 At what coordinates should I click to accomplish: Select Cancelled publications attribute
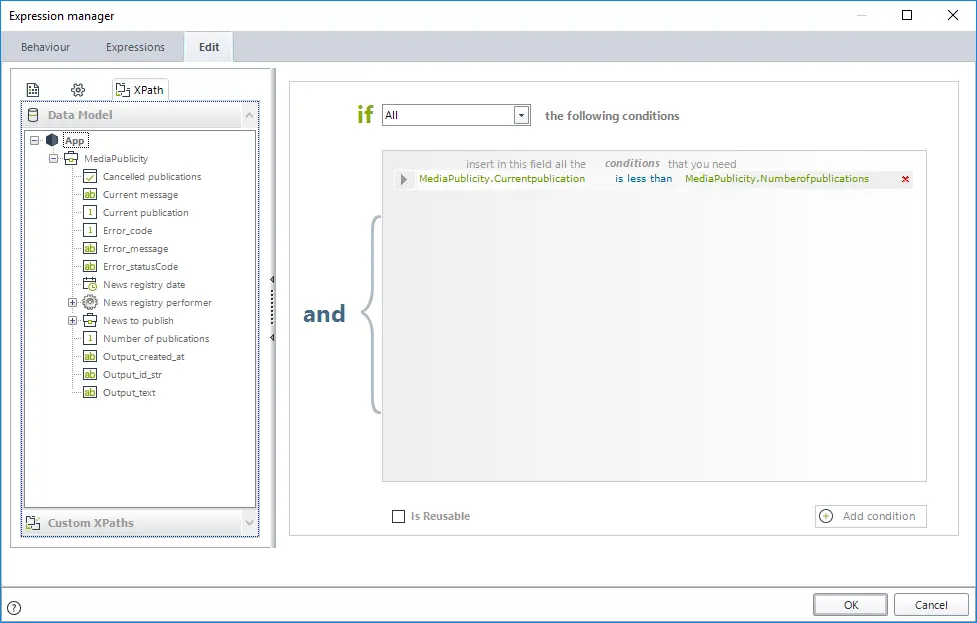[x=152, y=177]
